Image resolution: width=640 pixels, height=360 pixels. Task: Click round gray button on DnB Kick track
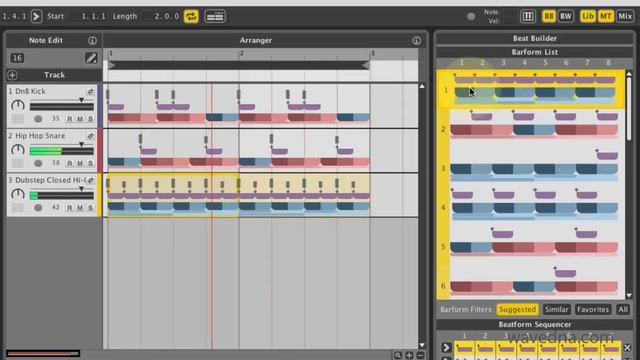38,119
